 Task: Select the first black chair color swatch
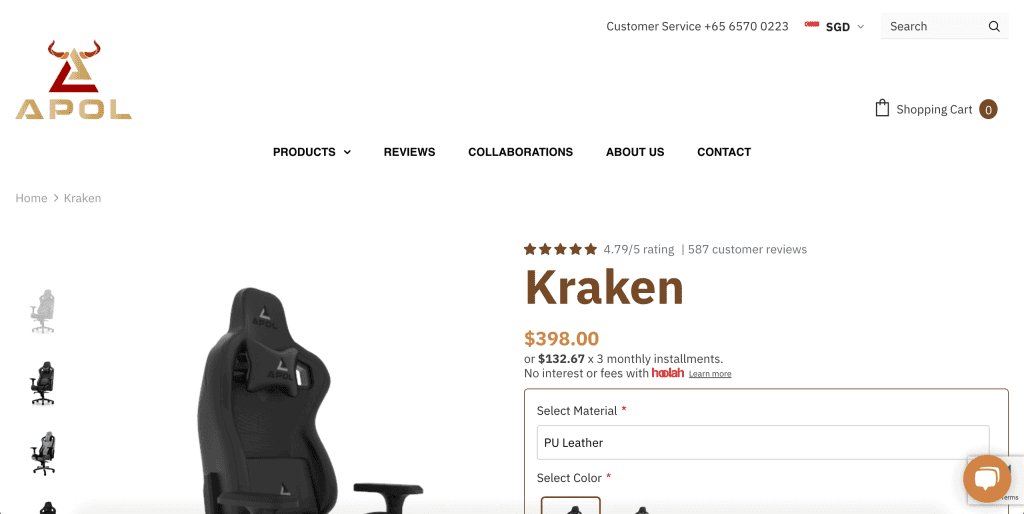click(x=571, y=506)
